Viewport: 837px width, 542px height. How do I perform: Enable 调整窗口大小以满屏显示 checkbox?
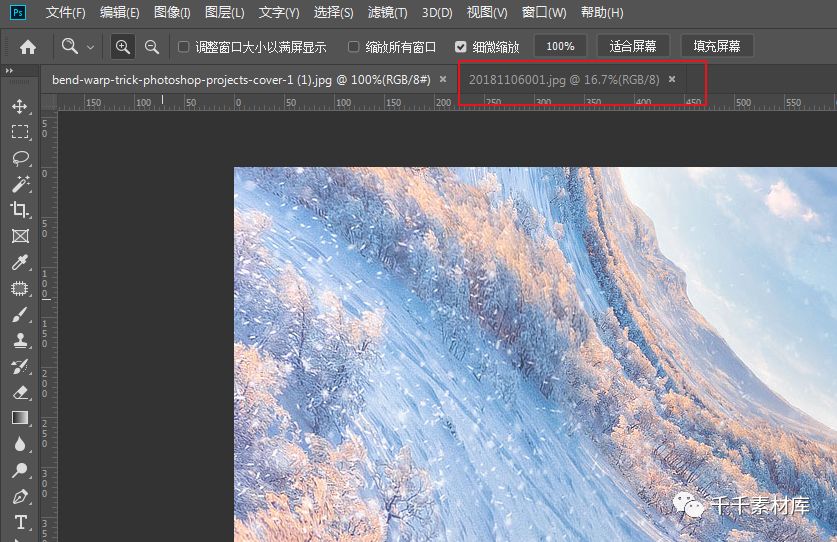(x=183, y=47)
